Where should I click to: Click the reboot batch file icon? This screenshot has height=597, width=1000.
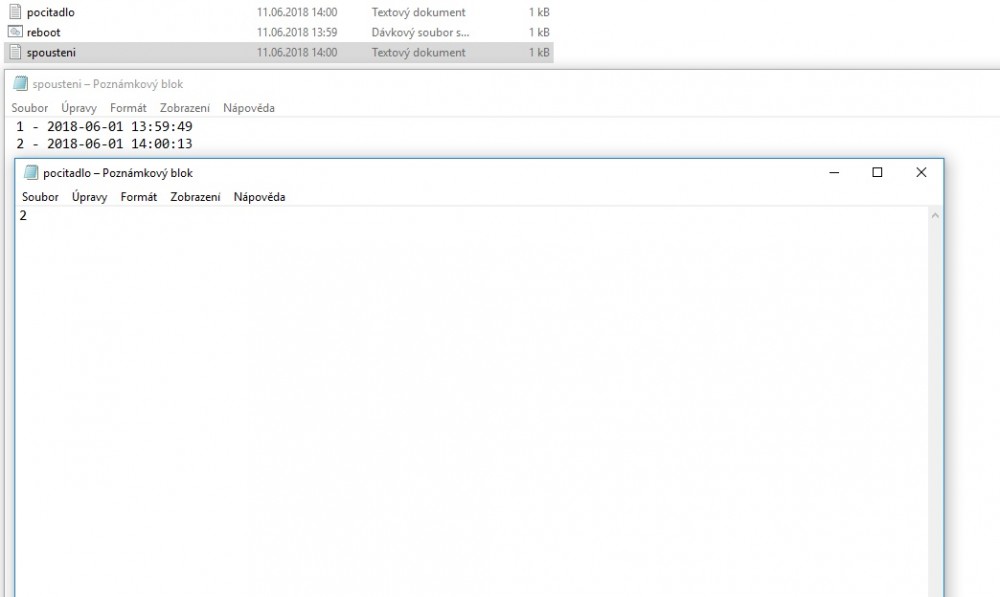point(15,32)
